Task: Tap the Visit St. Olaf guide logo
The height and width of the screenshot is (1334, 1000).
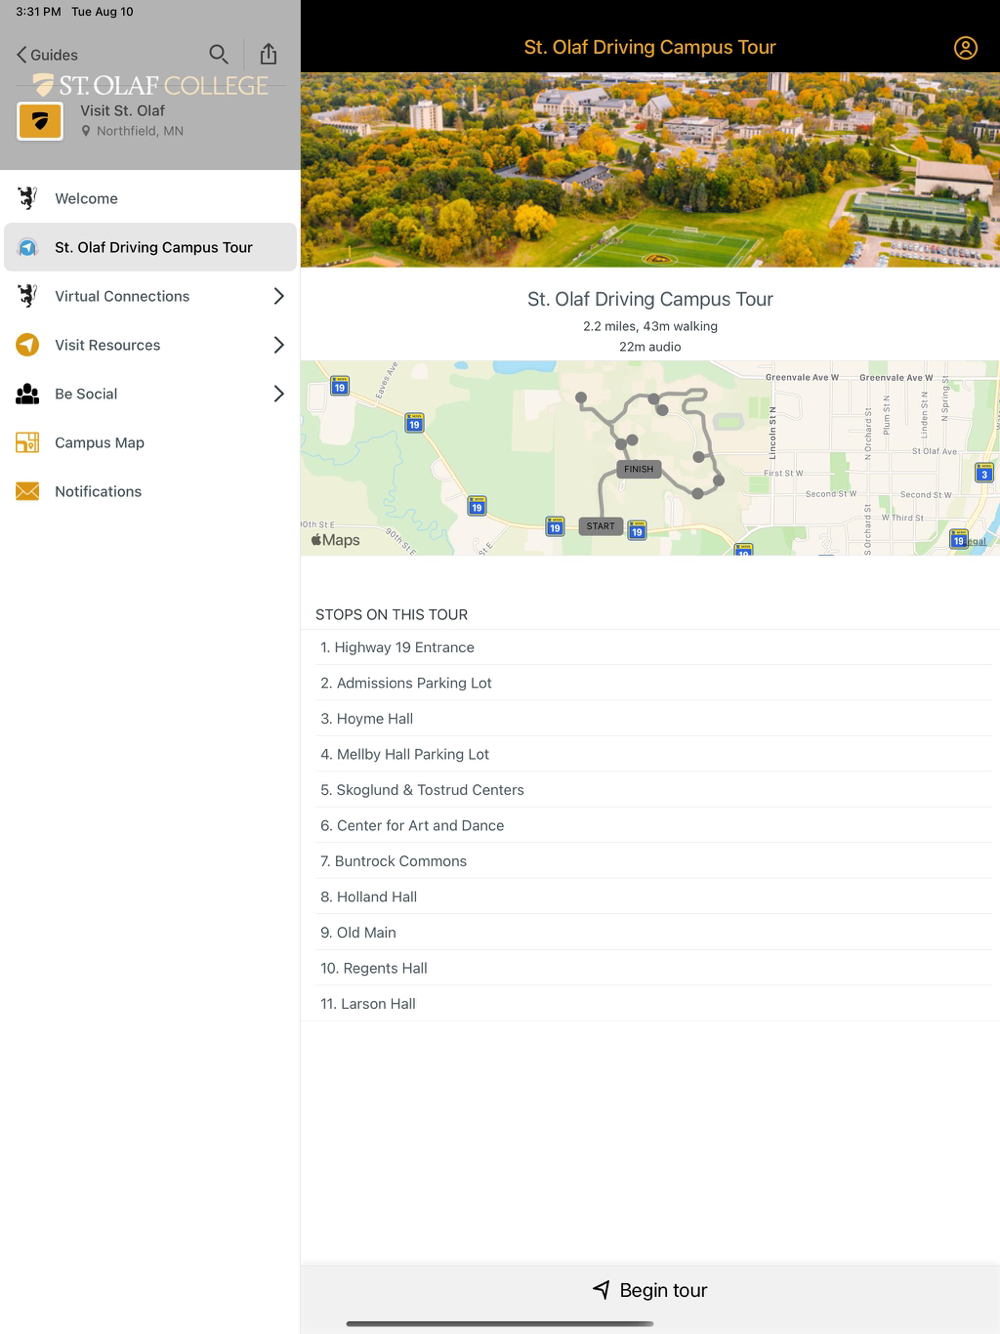Action: click(40, 121)
